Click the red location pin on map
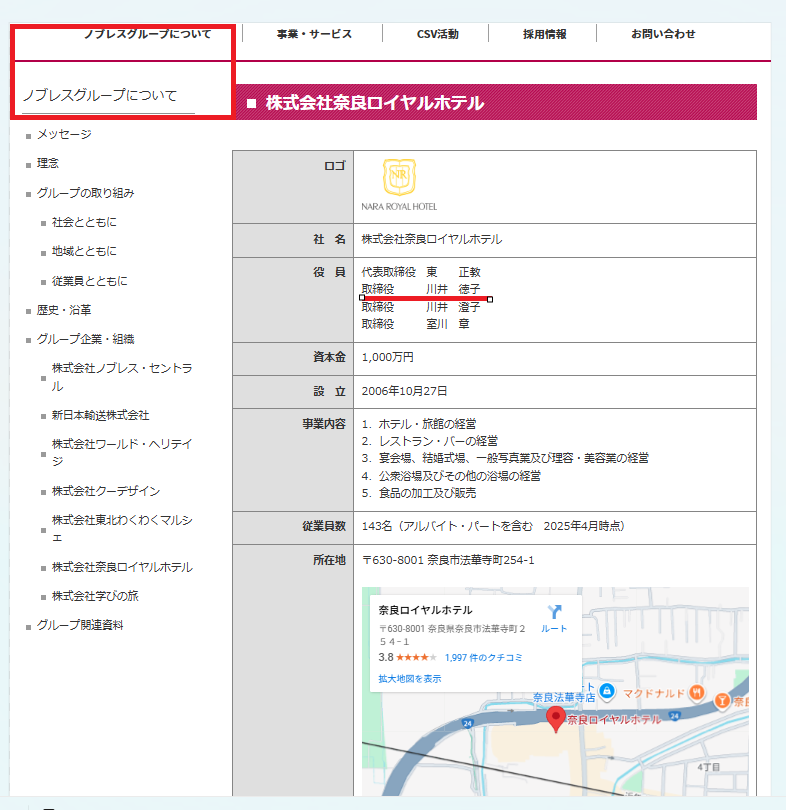The image size is (786, 810). click(556, 716)
